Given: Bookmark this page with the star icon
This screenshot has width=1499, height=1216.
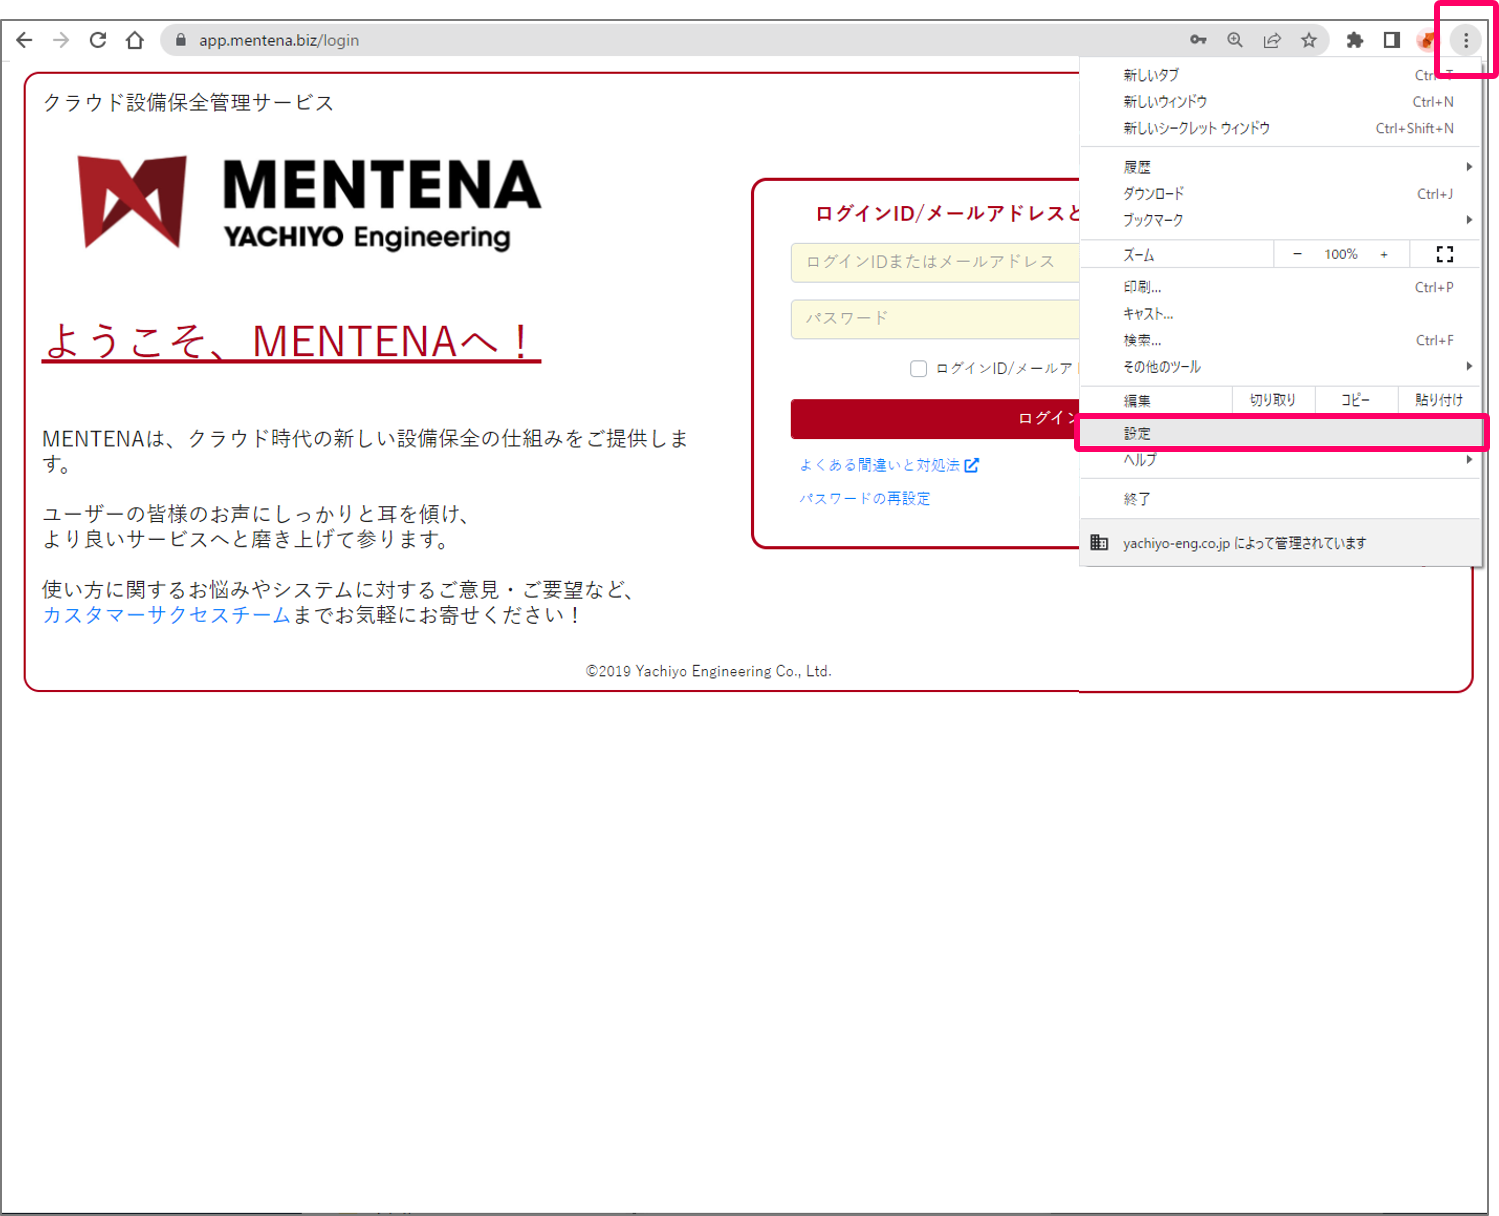Looking at the screenshot, I should [x=1308, y=40].
